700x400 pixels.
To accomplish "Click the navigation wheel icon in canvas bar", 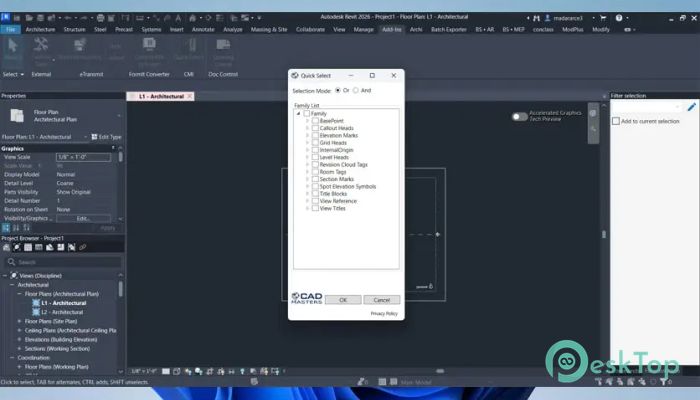I will [x=593, y=113].
